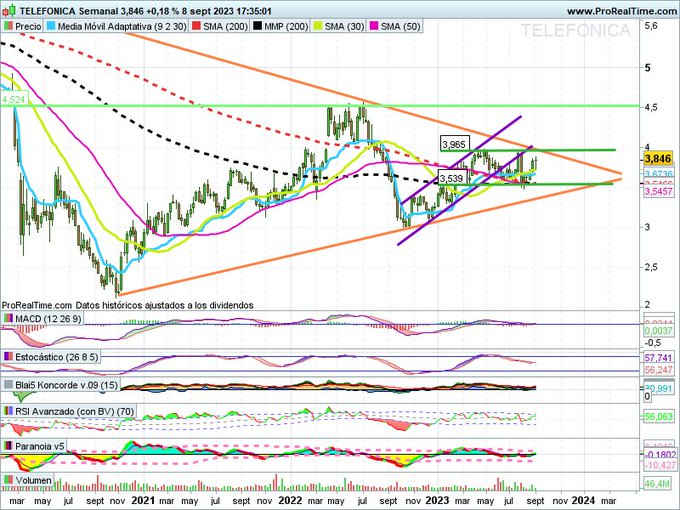Open the www.ProRealTime.com link
Viewport: 680px width, 510px height.
coord(622,11)
